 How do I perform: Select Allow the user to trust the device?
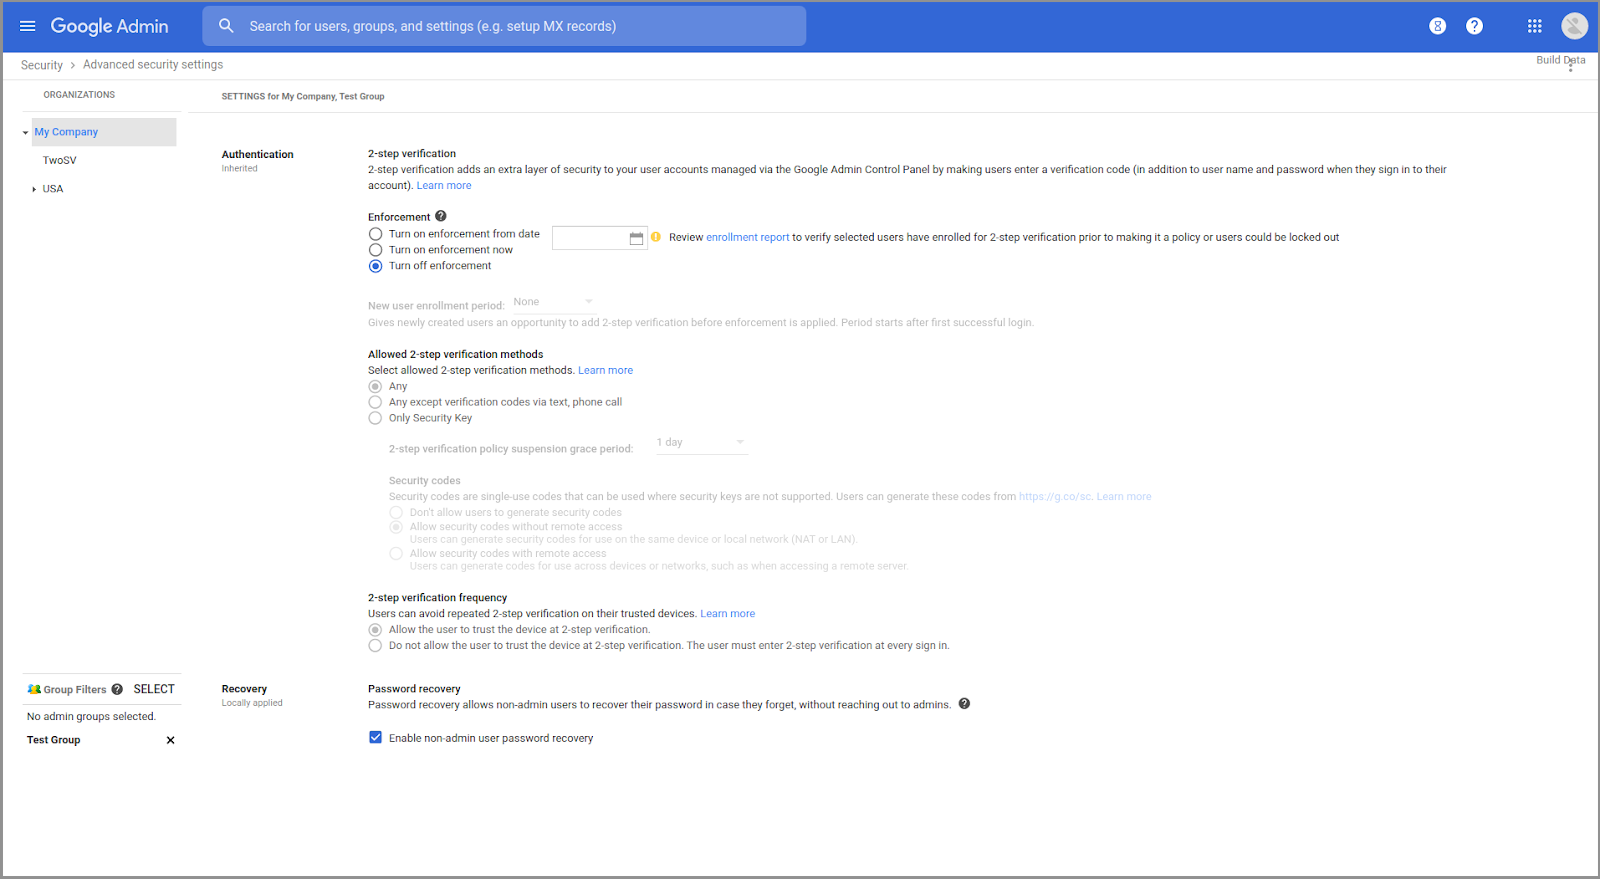(375, 630)
